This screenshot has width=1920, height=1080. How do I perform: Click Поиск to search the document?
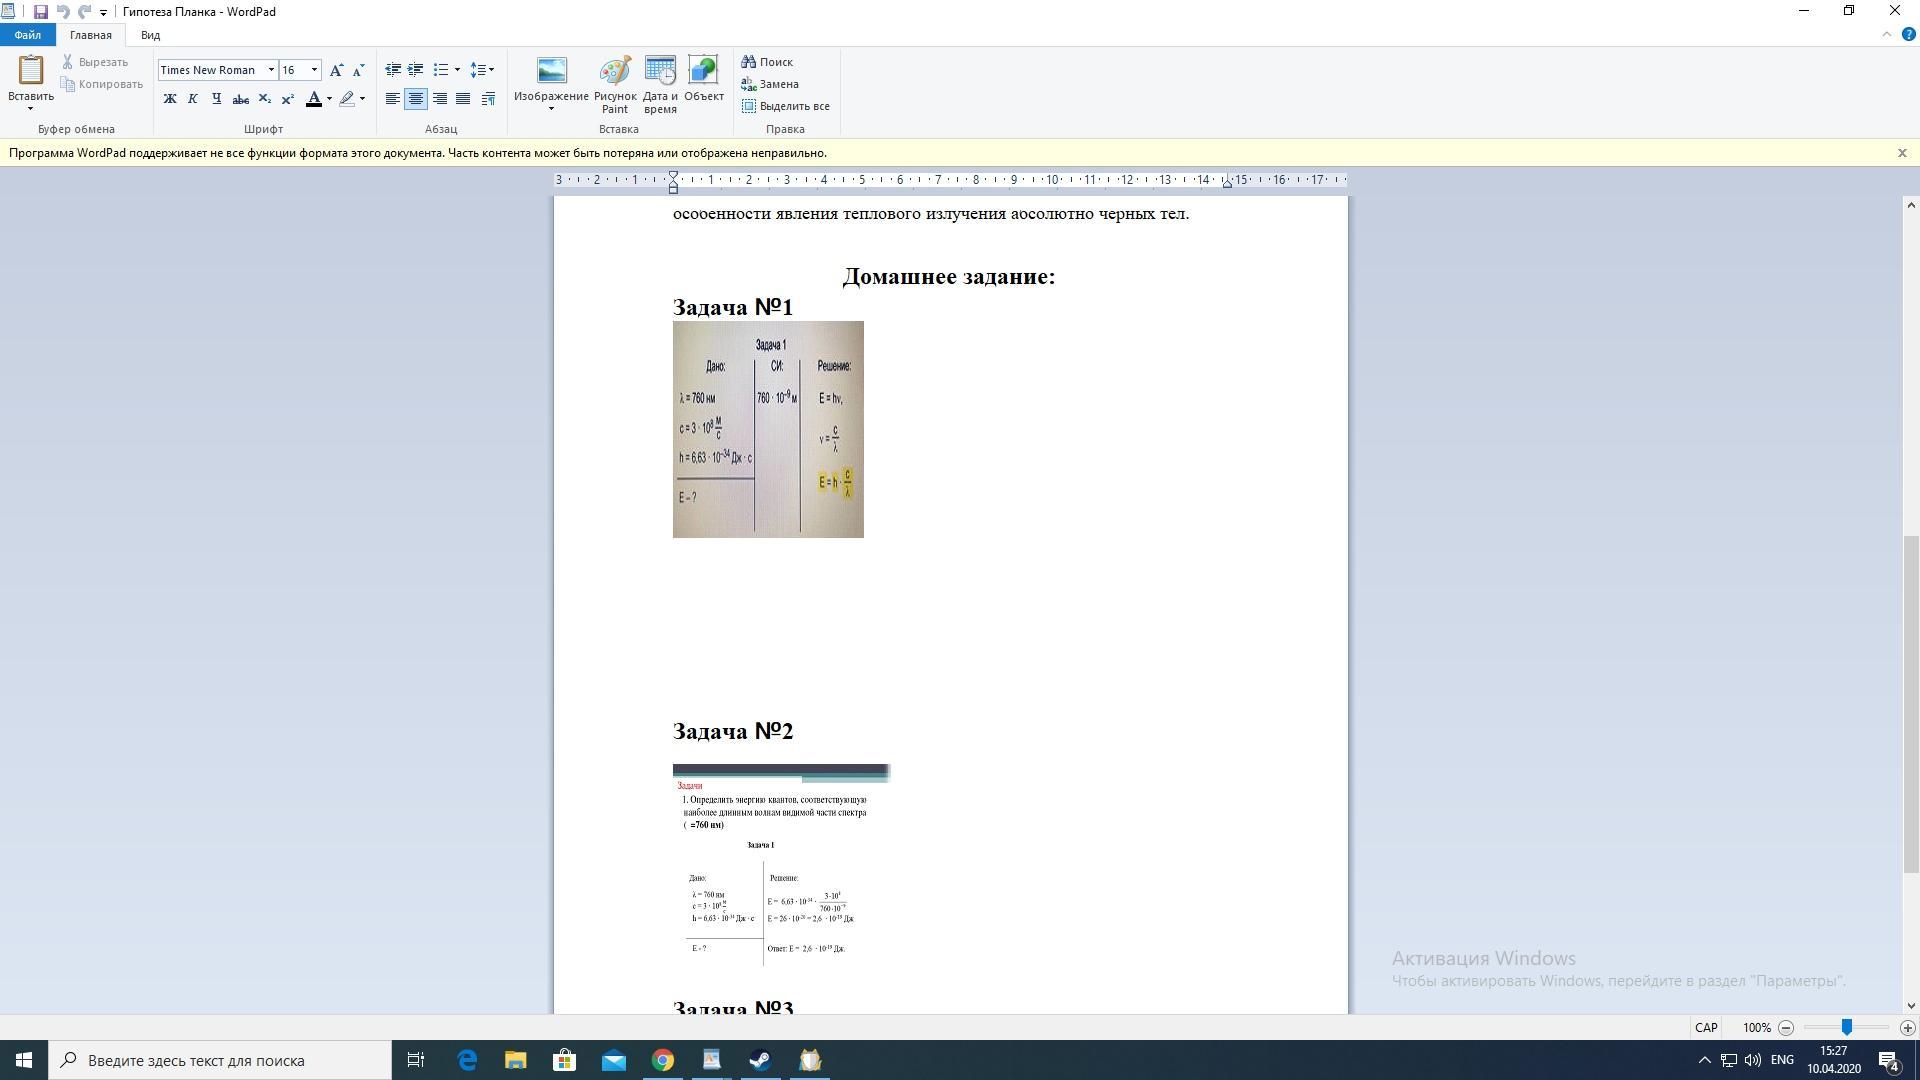(x=767, y=62)
